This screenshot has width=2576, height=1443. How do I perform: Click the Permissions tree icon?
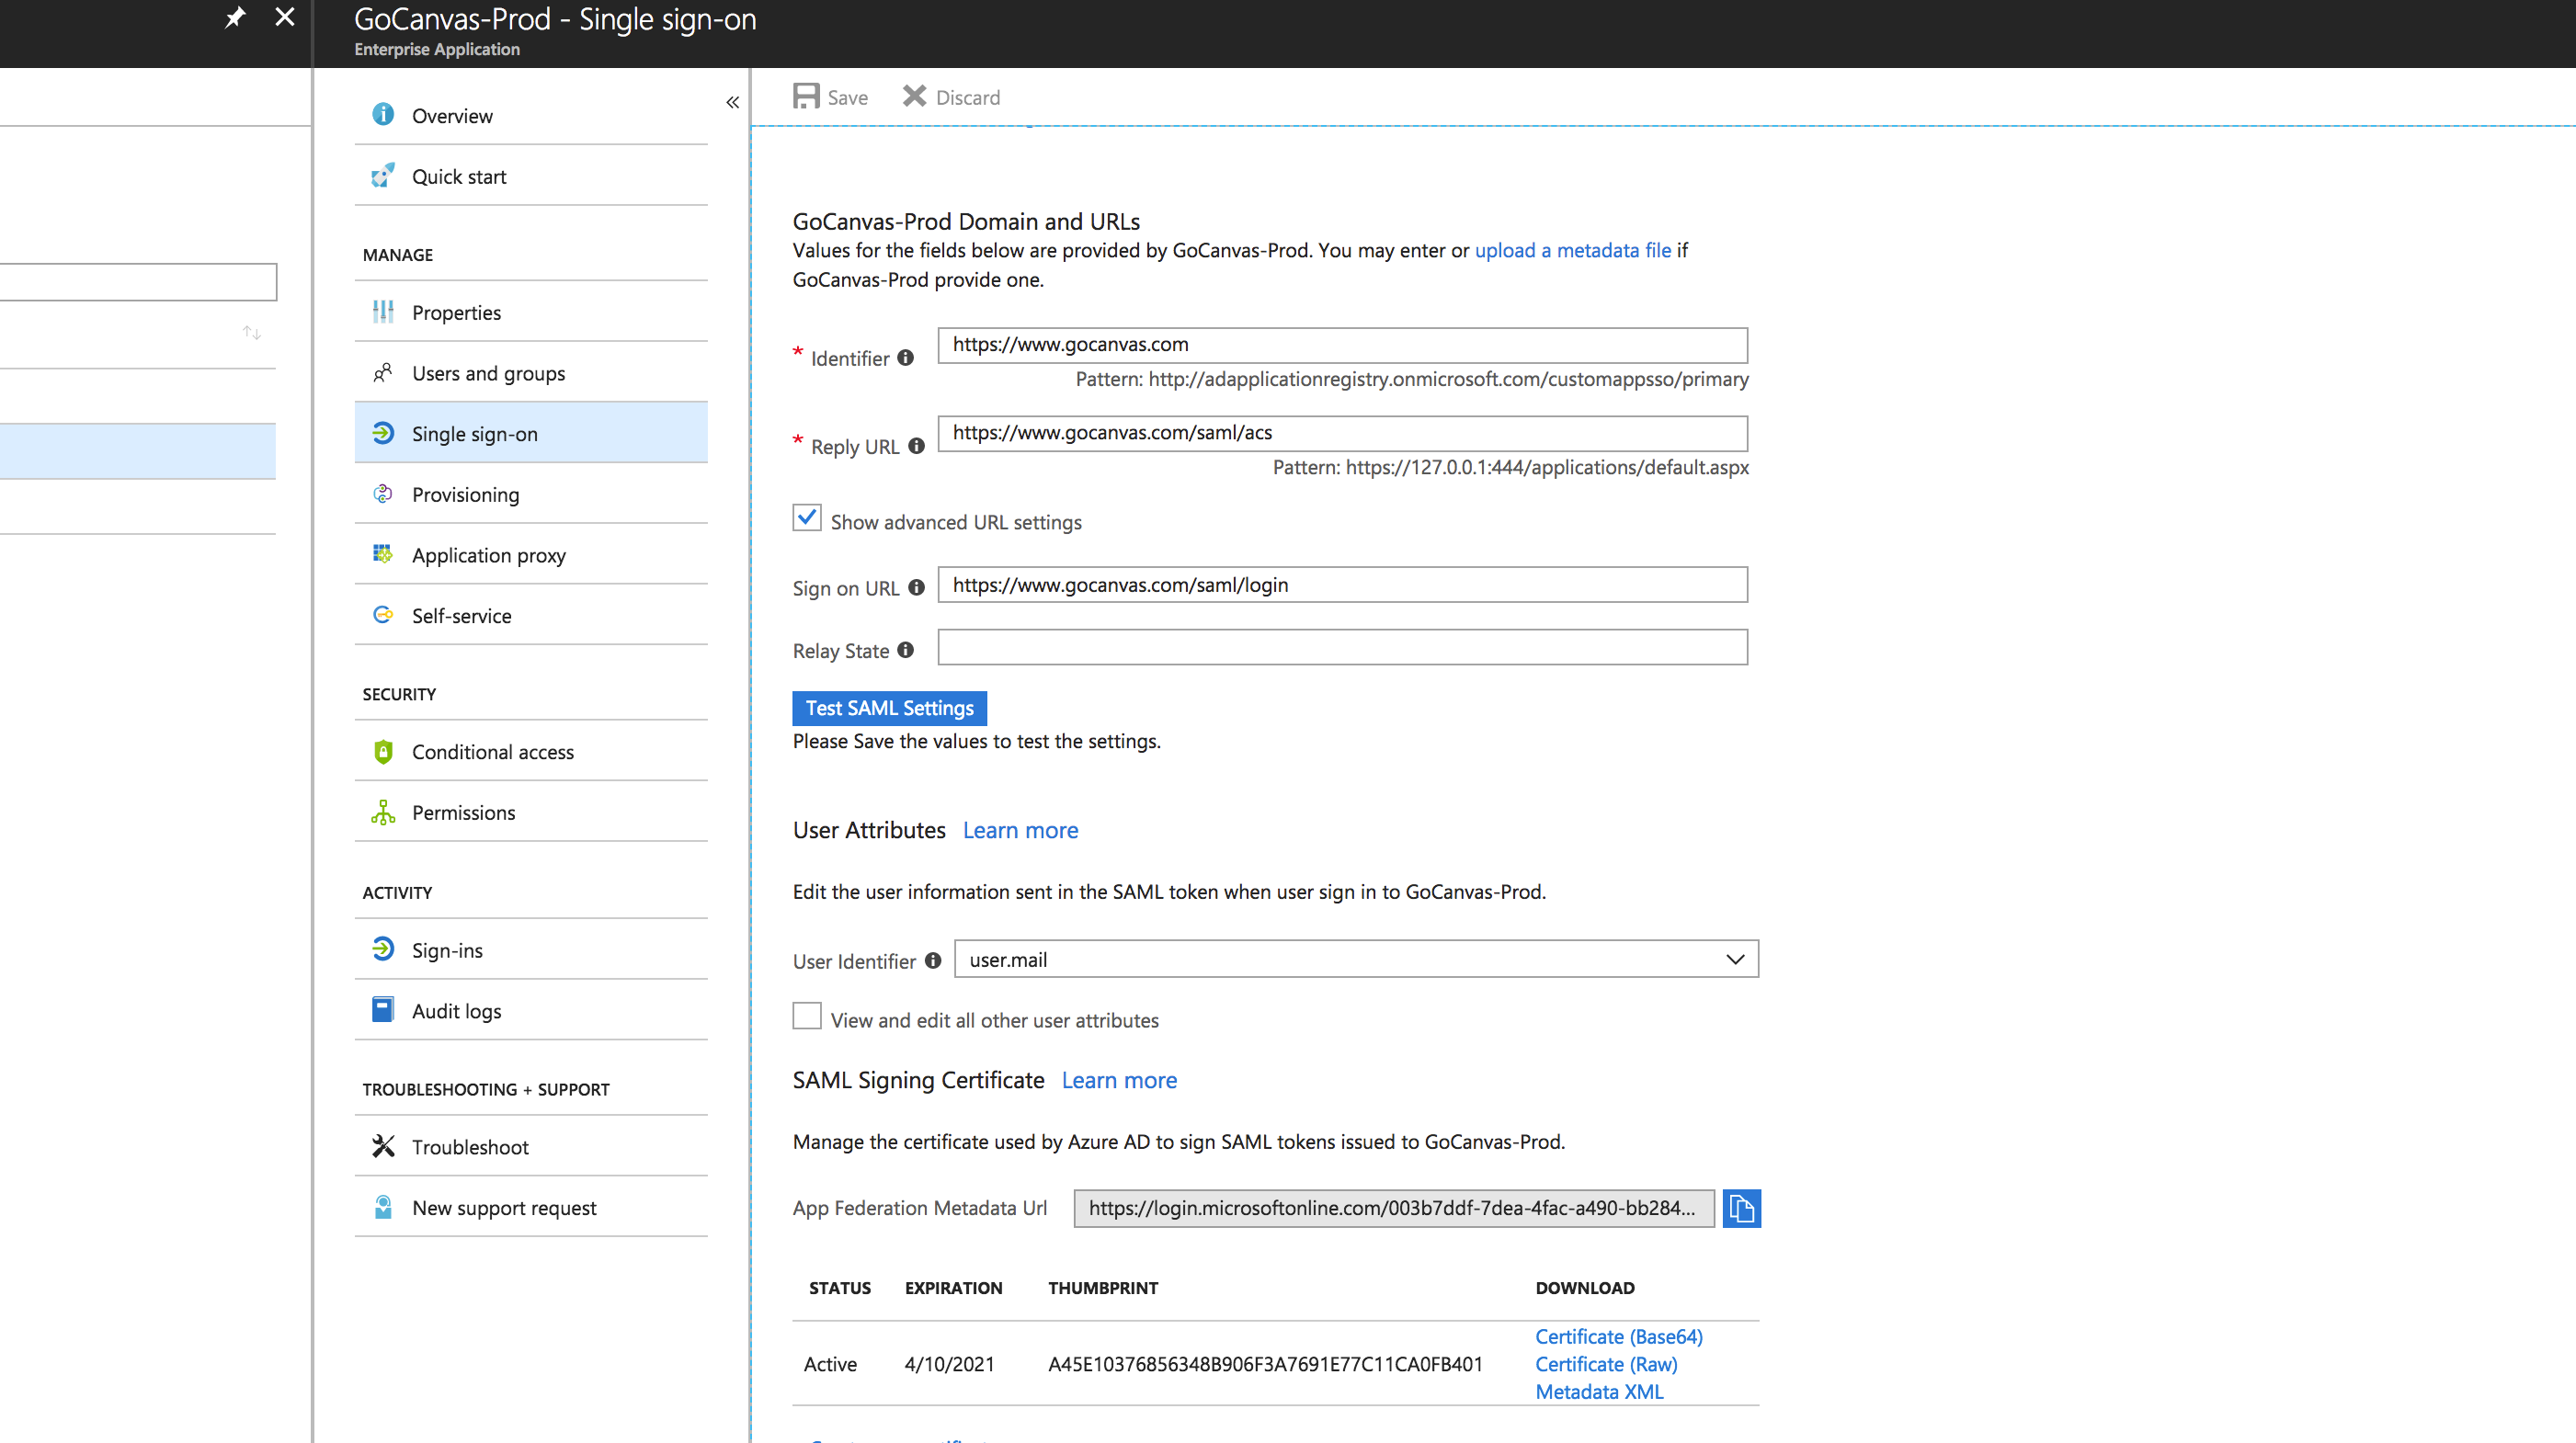[x=383, y=812]
